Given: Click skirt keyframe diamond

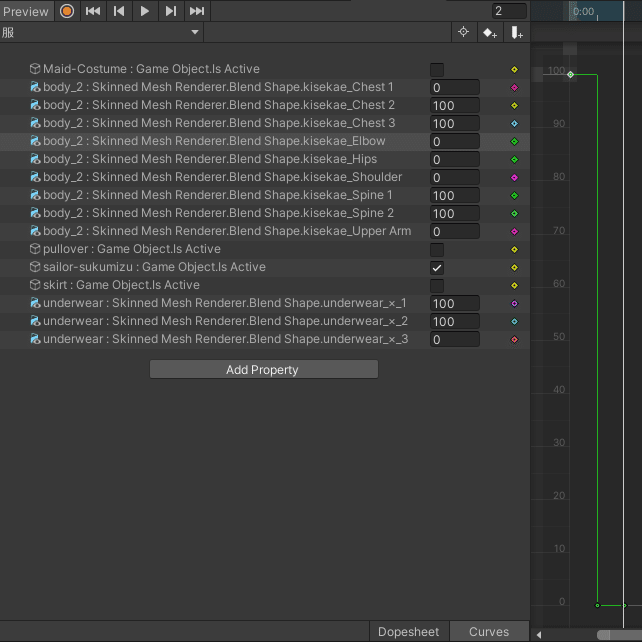Looking at the screenshot, I should pos(515,286).
